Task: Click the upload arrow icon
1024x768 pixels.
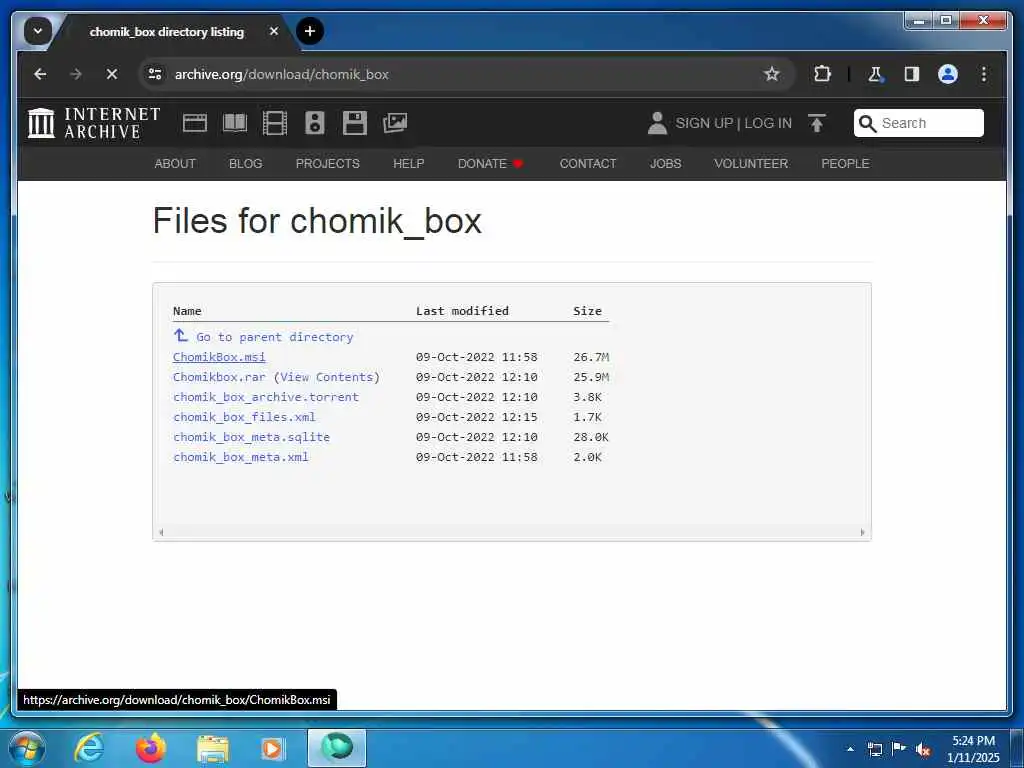Action: coord(816,123)
